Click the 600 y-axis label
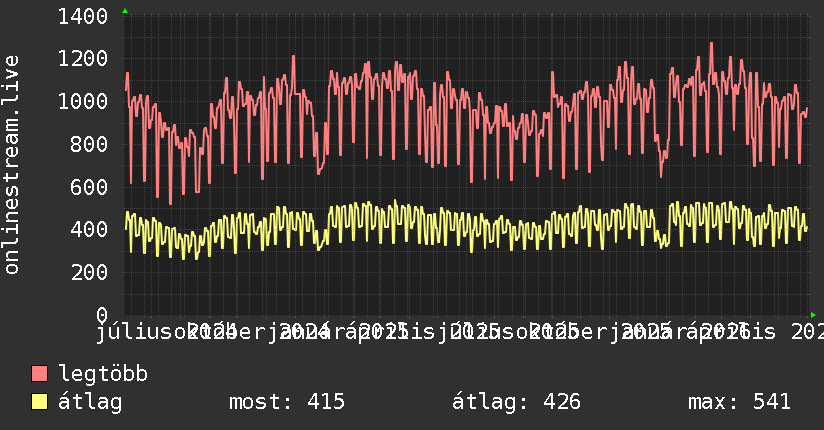 (x=89, y=187)
